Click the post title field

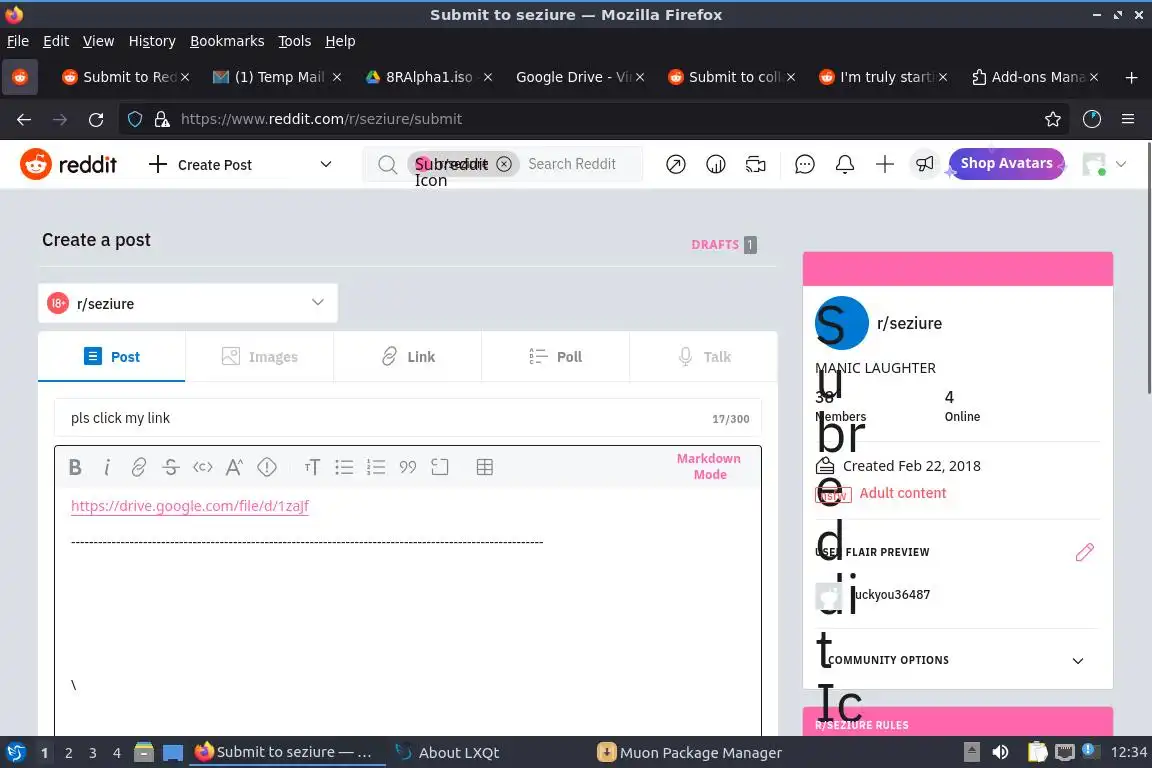click(408, 418)
